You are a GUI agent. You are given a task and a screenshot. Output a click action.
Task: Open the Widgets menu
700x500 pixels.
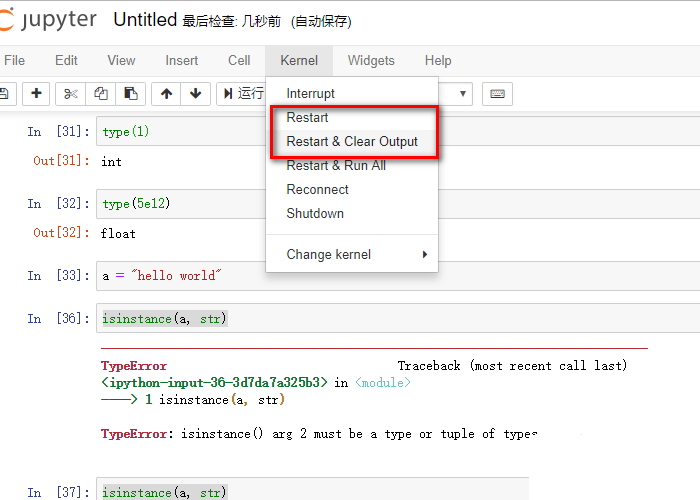[x=371, y=60]
